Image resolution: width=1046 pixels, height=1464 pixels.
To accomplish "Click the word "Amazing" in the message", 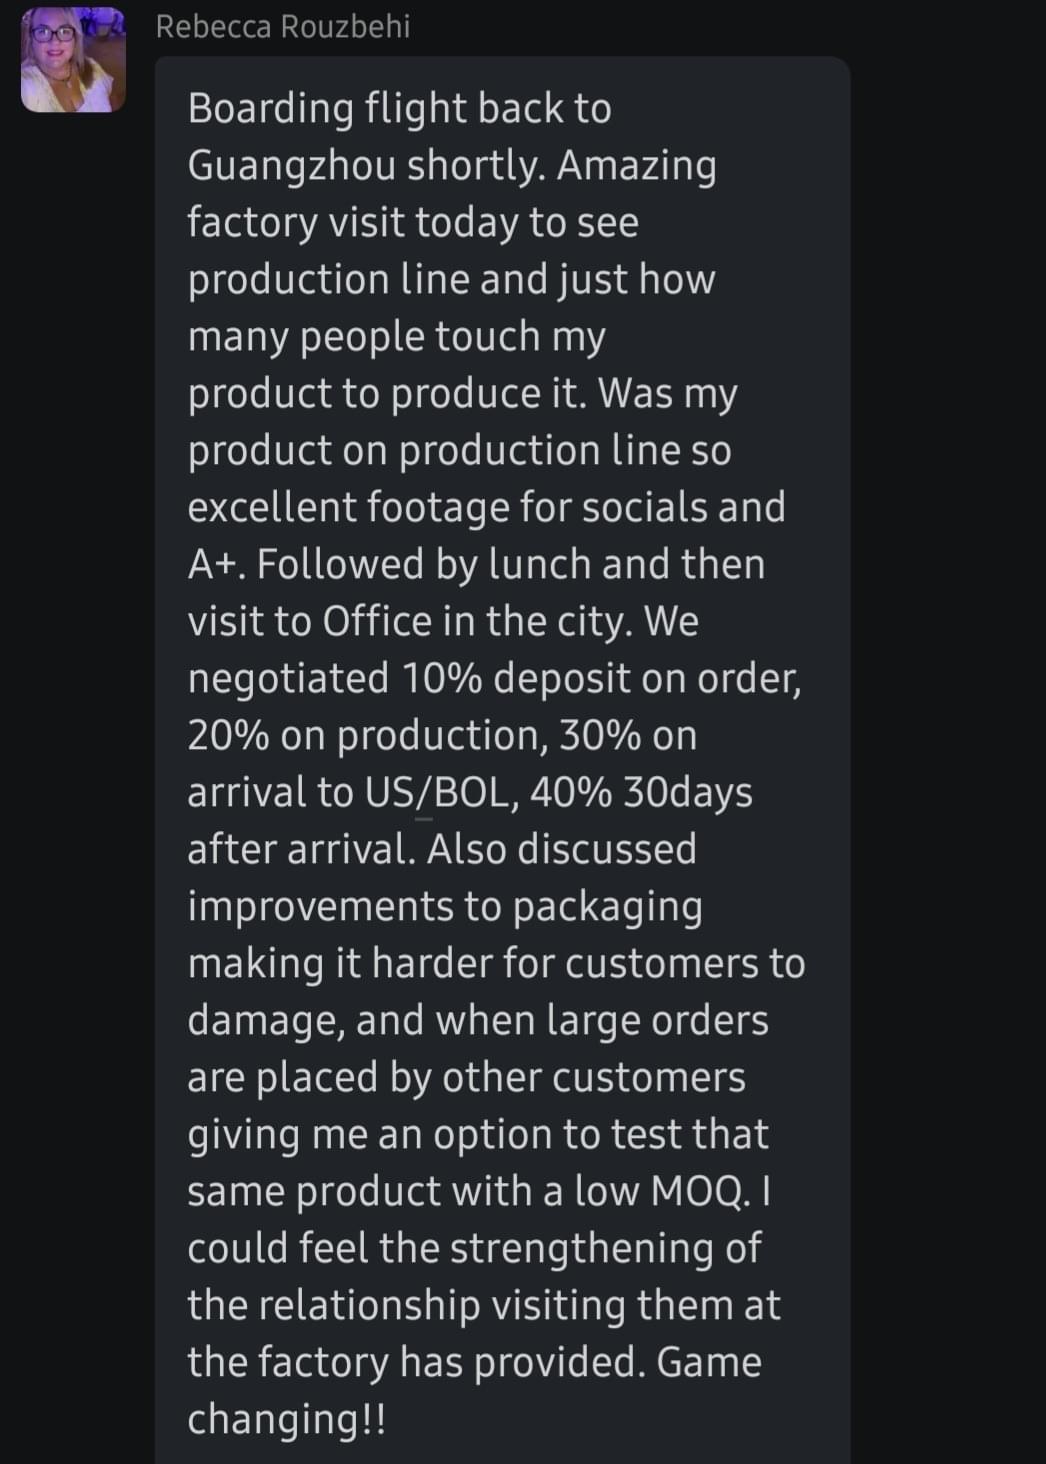I will pos(636,166).
